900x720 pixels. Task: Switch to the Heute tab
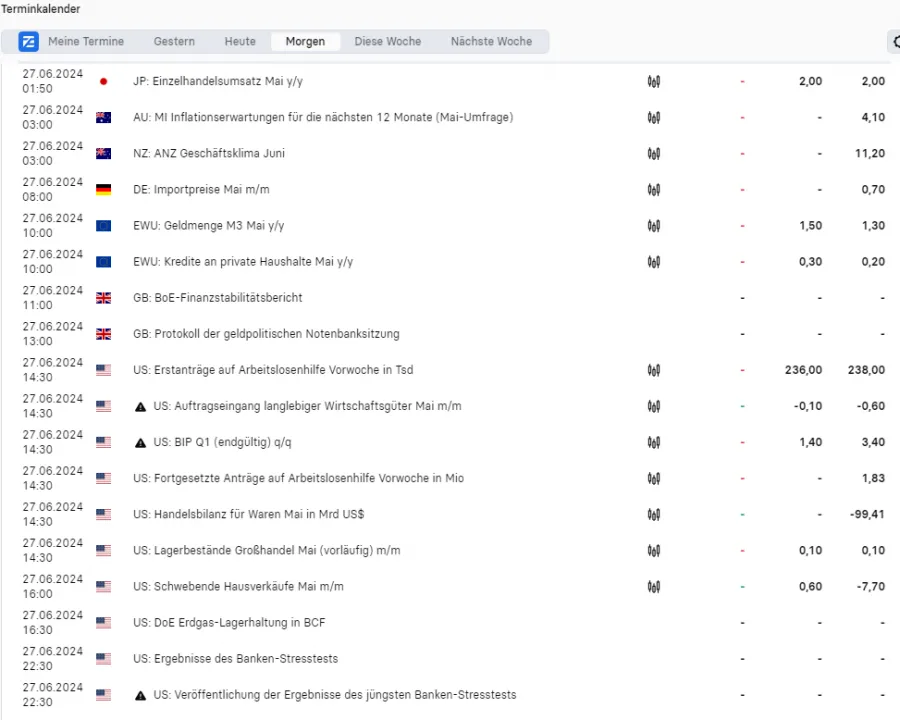click(240, 42)
